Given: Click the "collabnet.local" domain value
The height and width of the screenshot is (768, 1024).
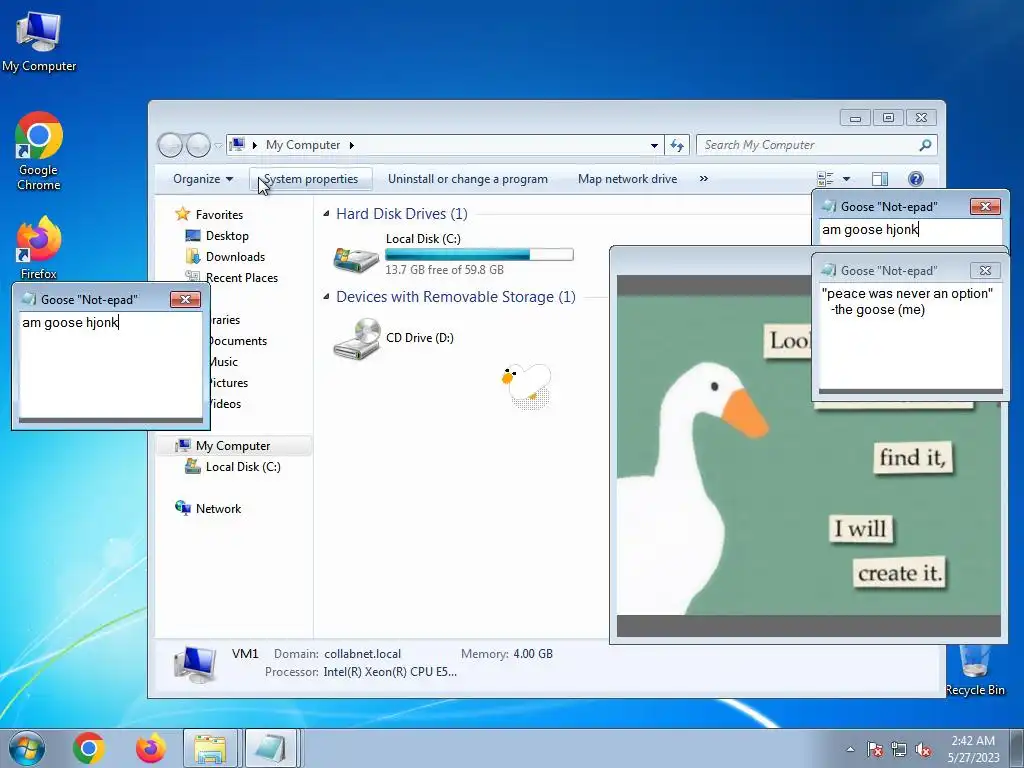Looking at the screenshot, I should 362,654.
